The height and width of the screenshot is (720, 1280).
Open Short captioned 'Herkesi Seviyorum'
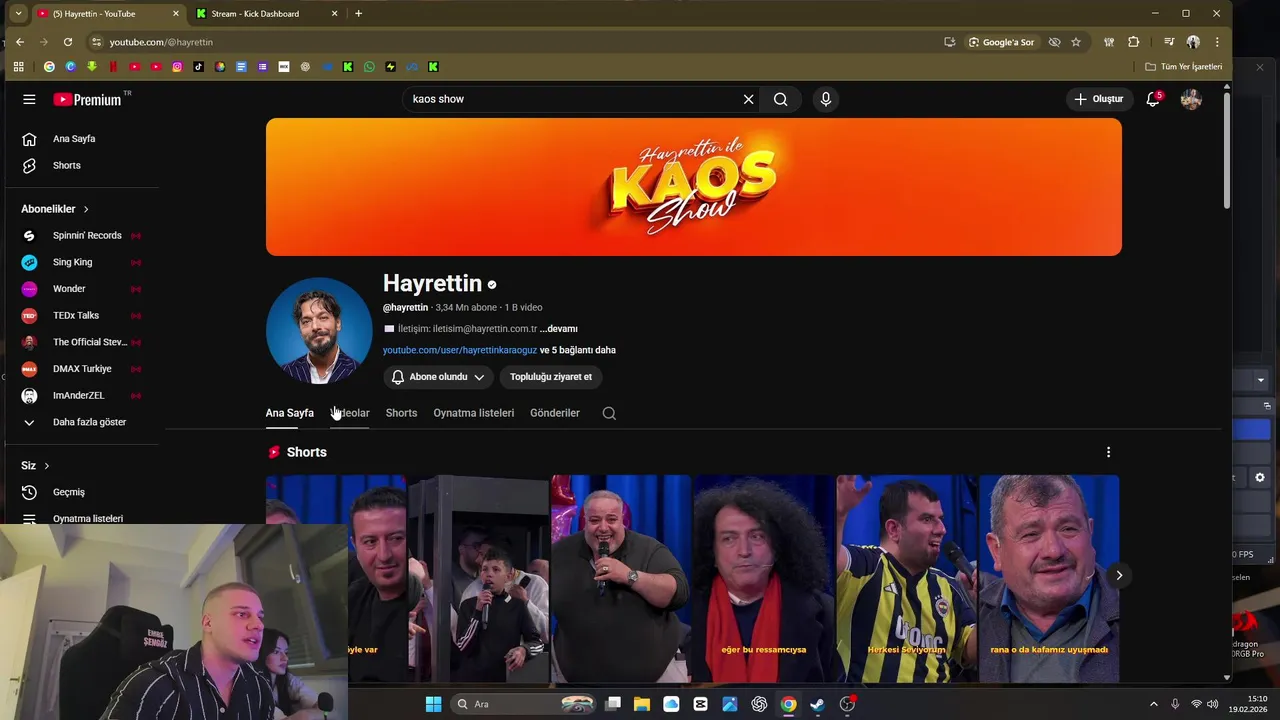click(x=906, y=578)
